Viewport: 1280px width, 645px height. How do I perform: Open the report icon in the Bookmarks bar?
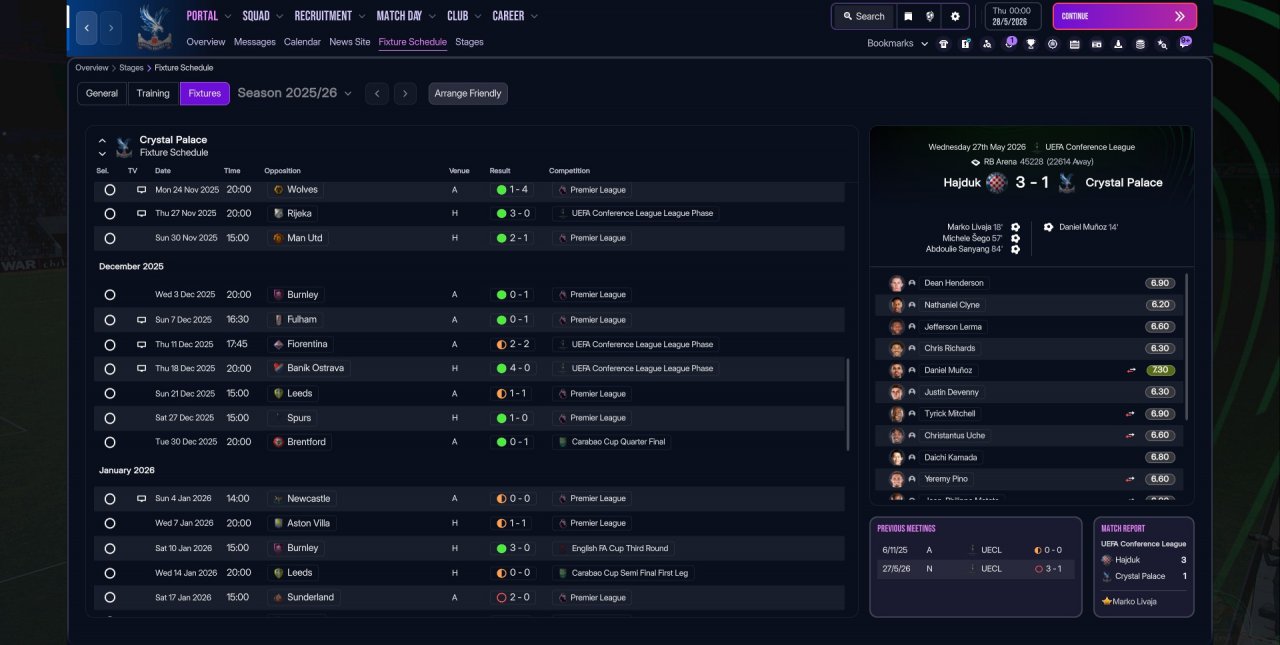click(965, 44)
